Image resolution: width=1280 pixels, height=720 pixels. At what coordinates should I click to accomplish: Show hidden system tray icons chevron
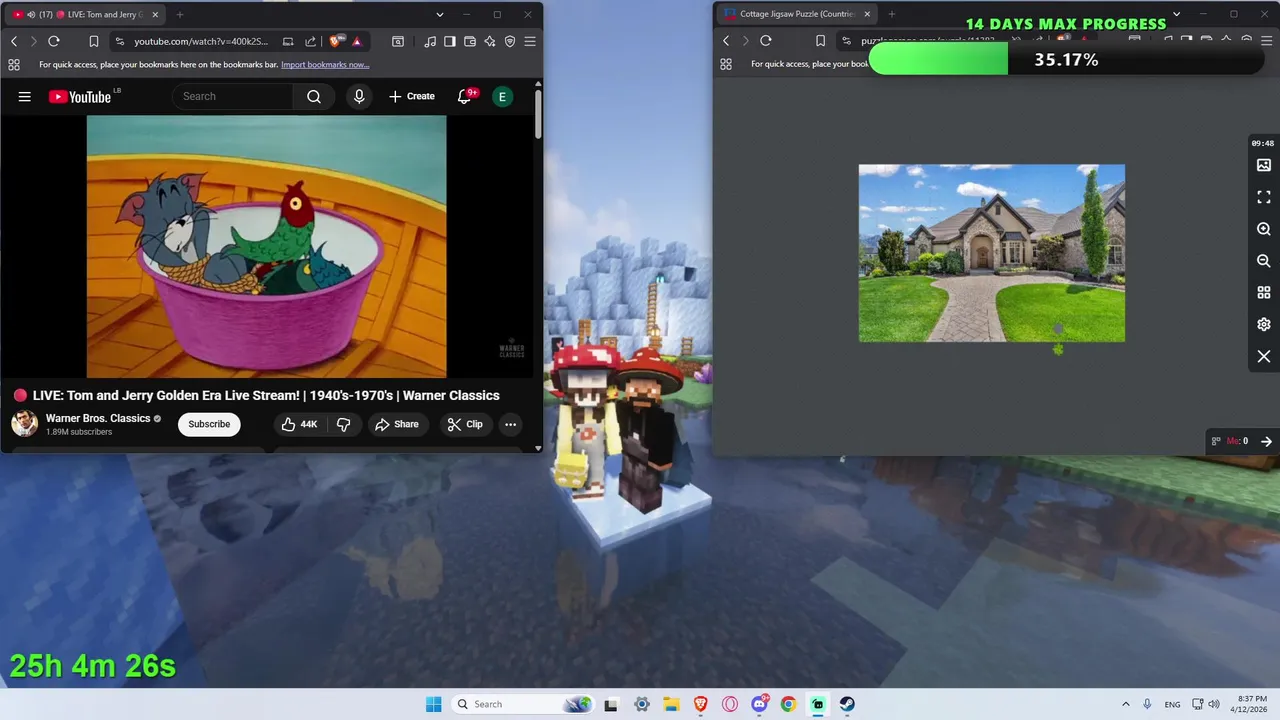click(1125, 704)
